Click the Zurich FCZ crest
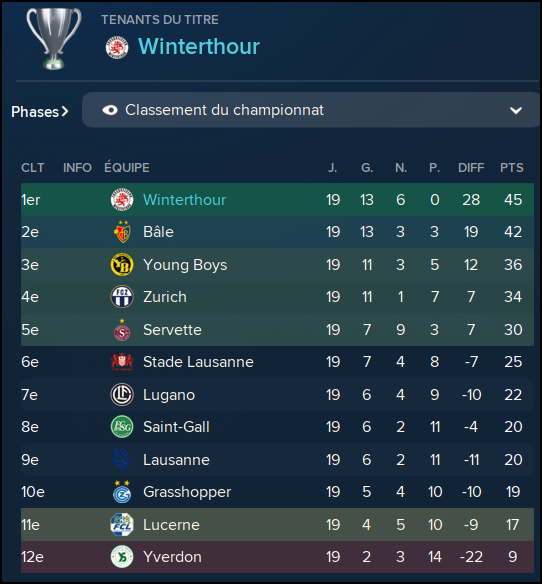The height and width of the screenshot is (584, 542). click(x=122, y=297)
